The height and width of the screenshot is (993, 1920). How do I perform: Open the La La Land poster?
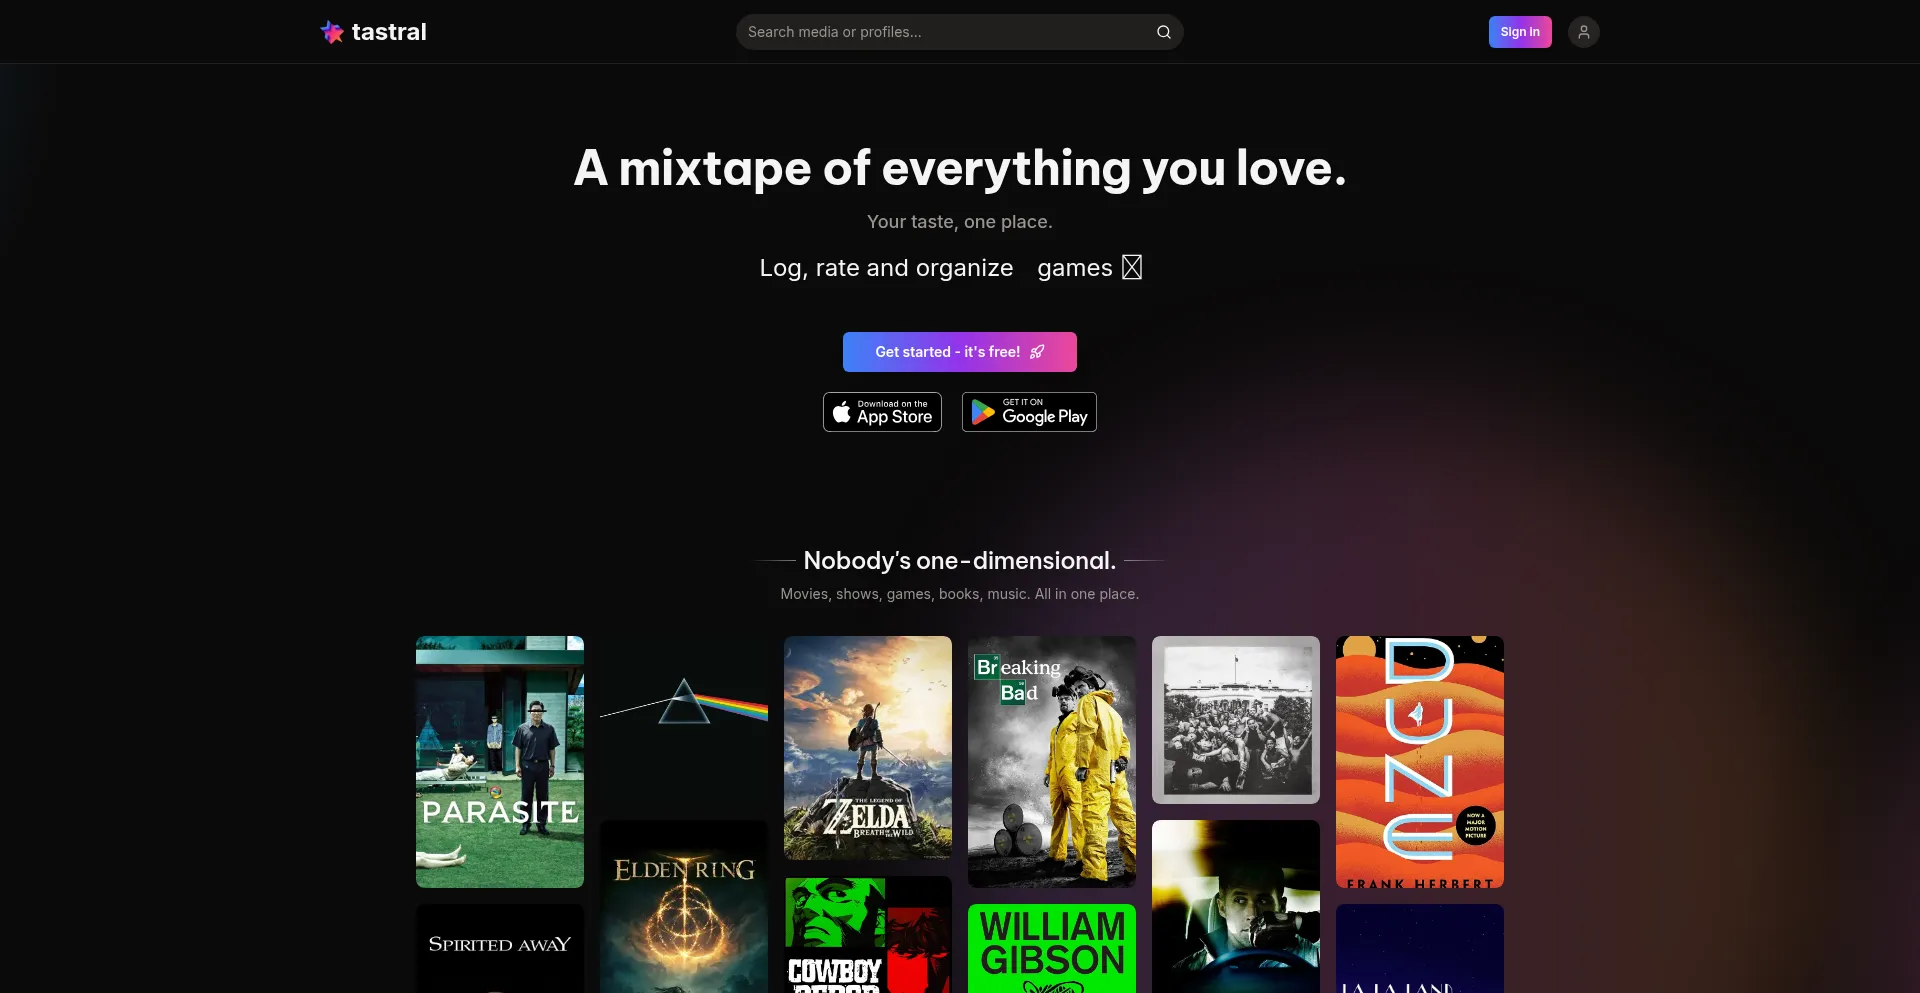tap(1420, 949)
